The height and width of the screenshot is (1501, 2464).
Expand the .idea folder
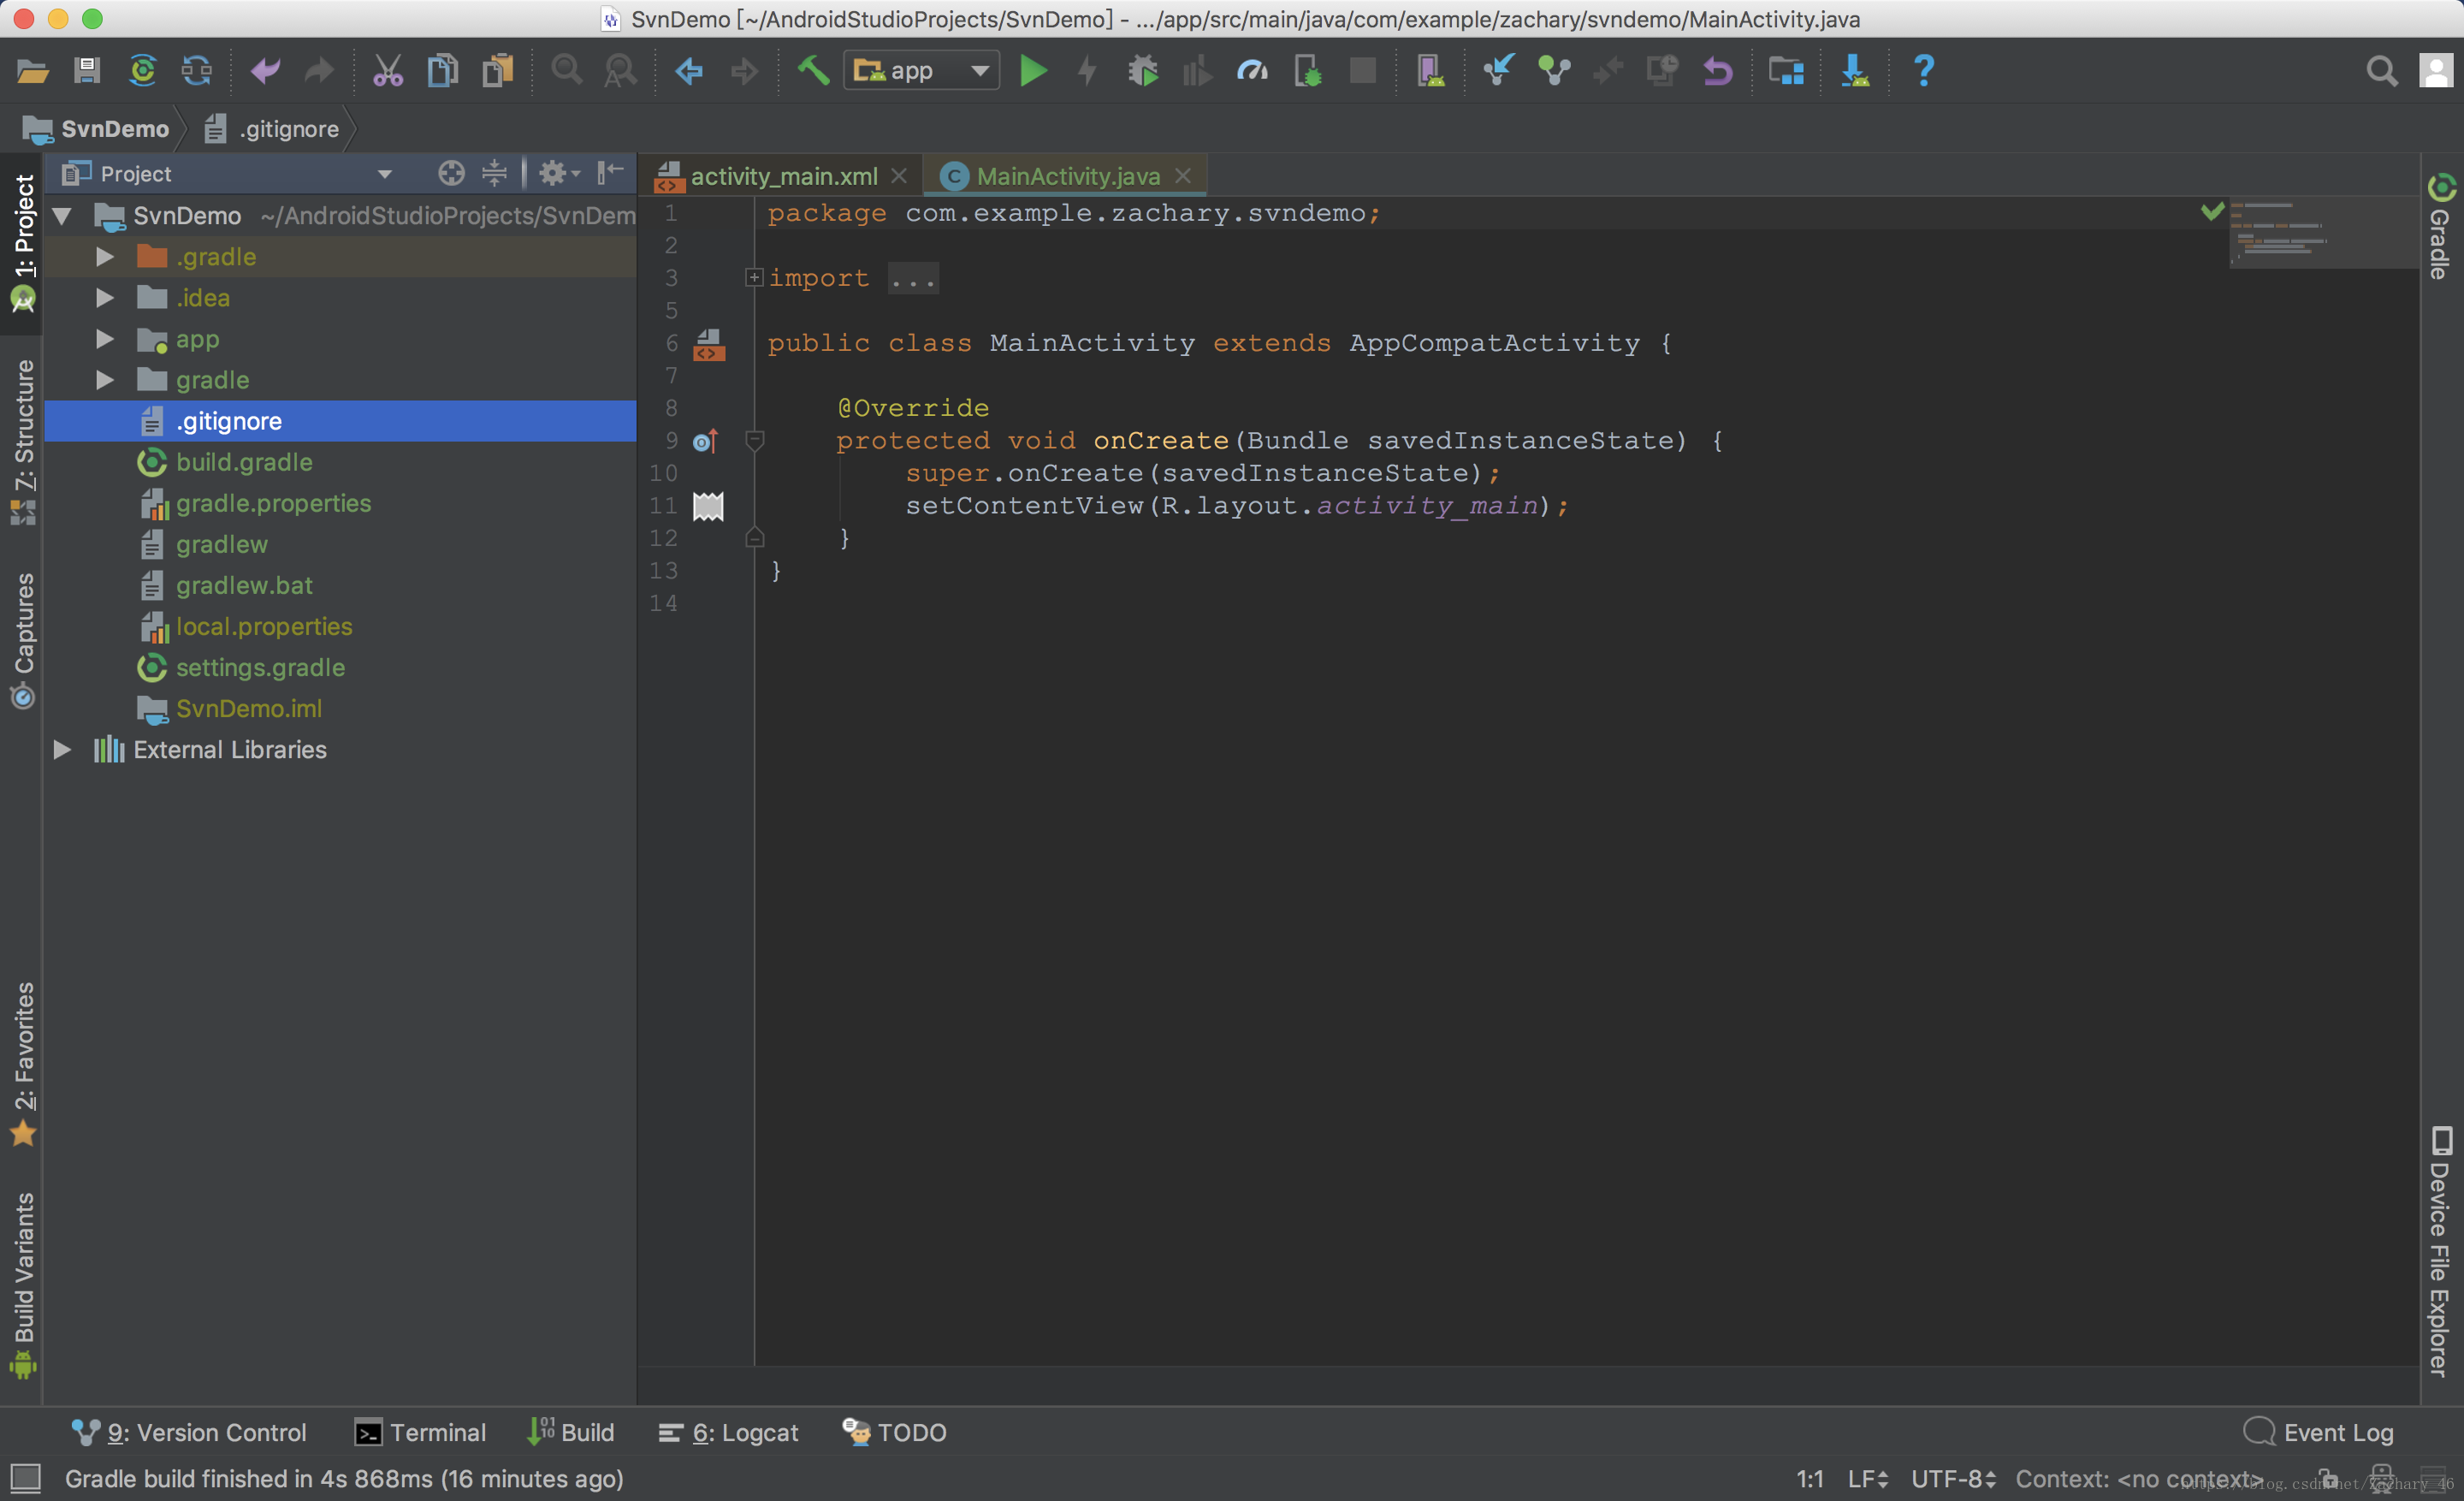tap(104, 297)
